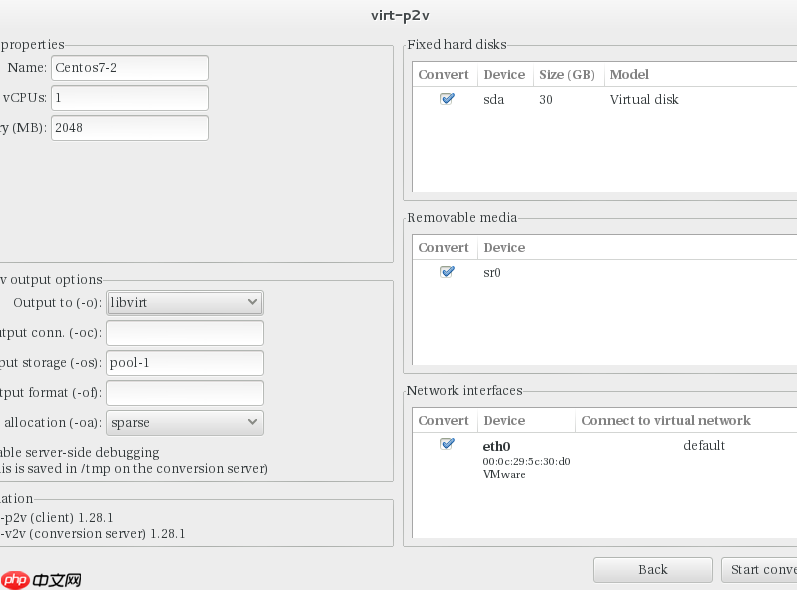Uncheck the Convert checkbox for eth0 interface
This screenshot has width=797, height=590.
(x=447, y=444)
